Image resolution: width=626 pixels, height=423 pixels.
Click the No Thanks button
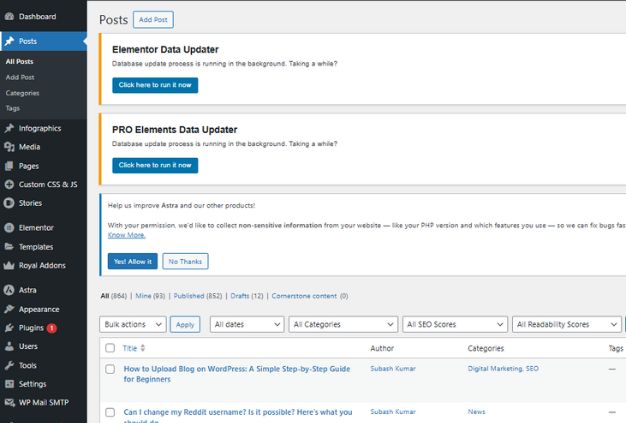185,261
